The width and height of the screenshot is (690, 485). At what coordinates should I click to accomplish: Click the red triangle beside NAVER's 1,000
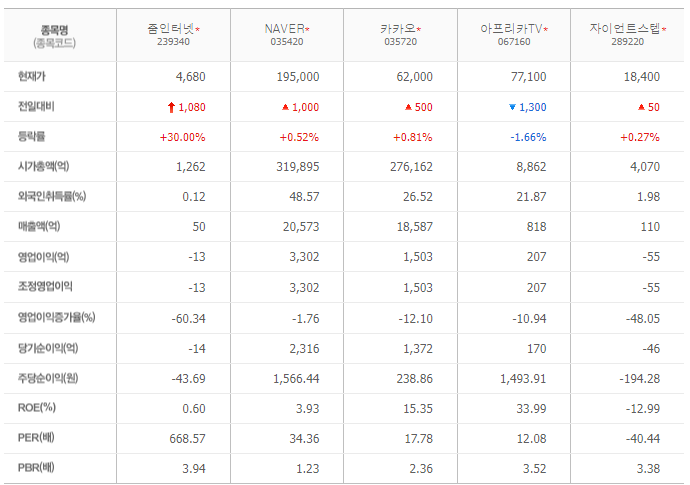(x=285, y=107)
